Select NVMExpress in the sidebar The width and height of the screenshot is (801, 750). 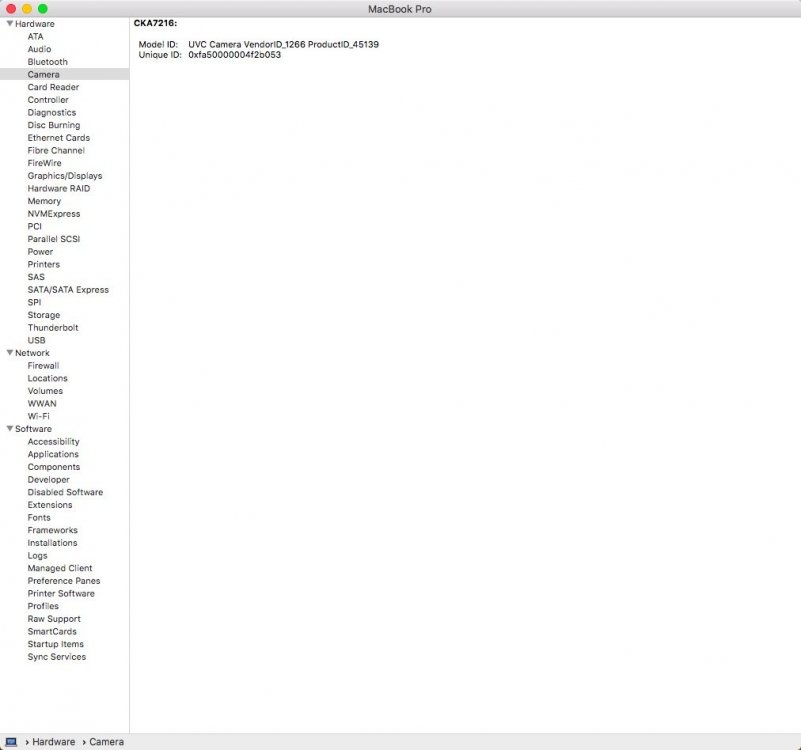point(54,214)
